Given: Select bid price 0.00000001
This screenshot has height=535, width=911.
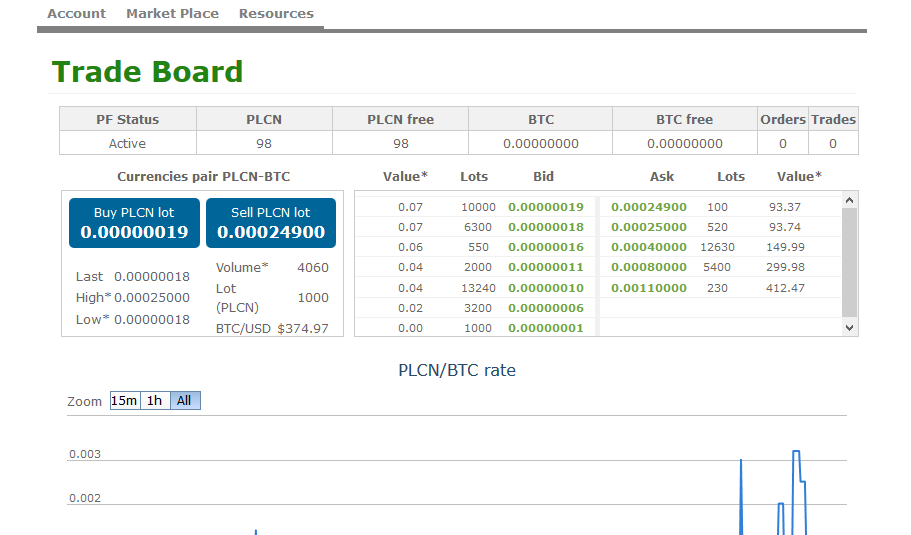Looking at the screenshot, I should pyautogui.click(x=546, y=328).
